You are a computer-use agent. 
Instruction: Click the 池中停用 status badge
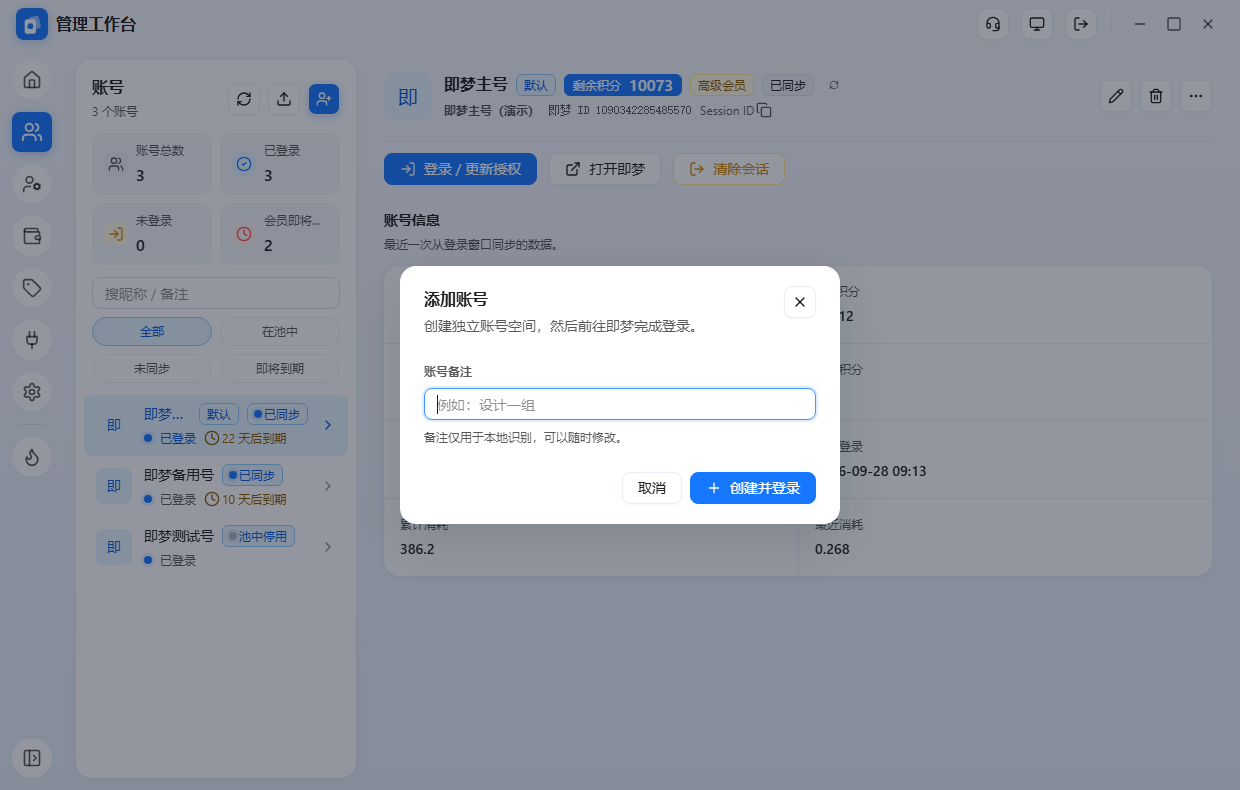click(x=258, y=536)
